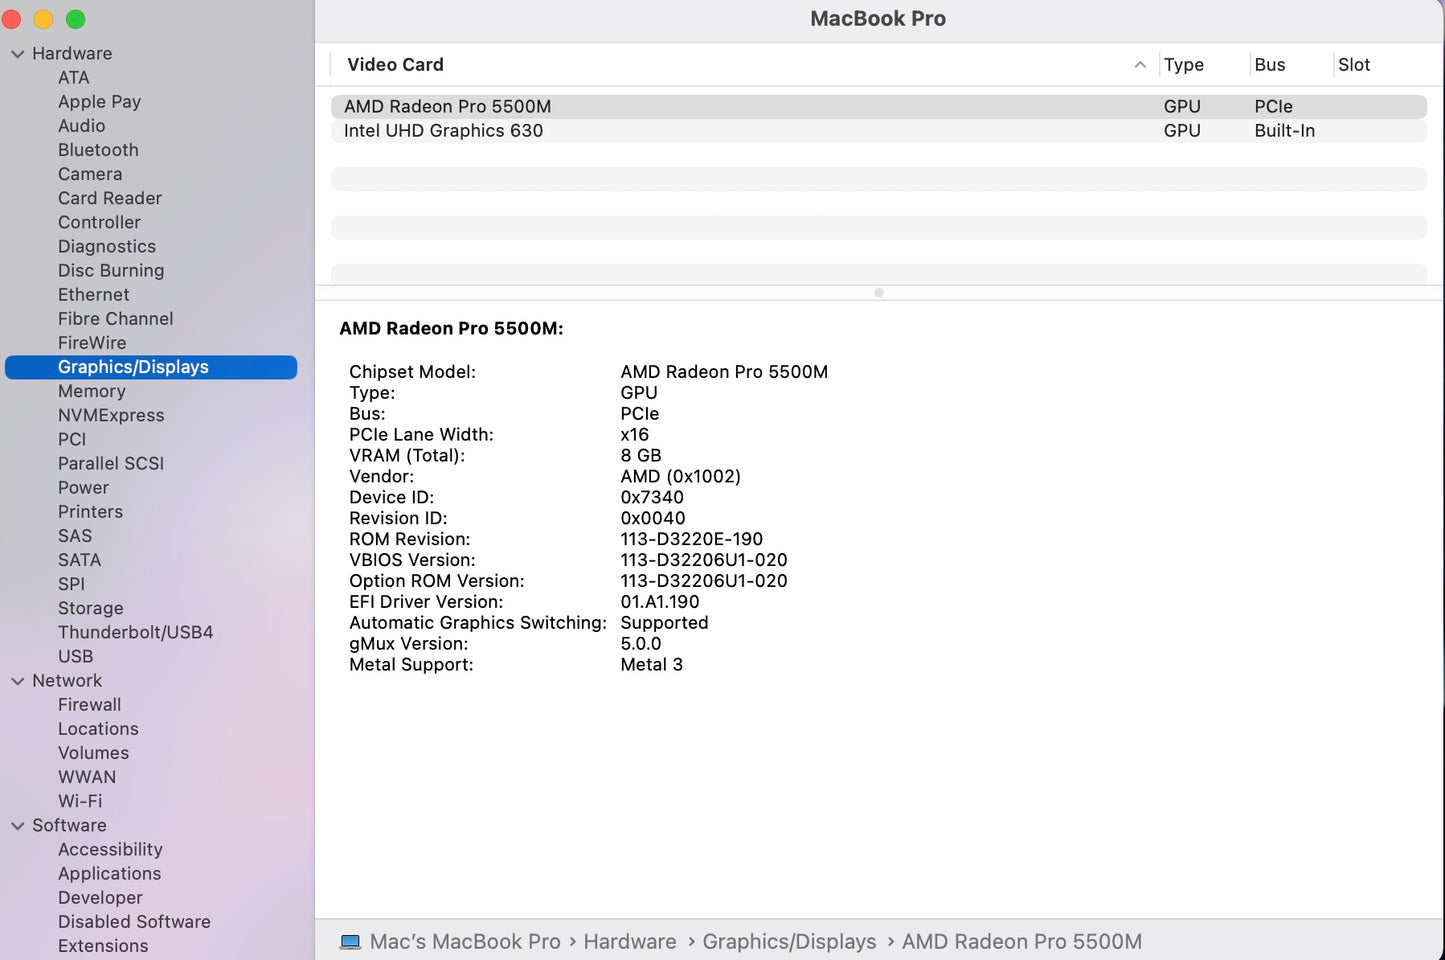Select NVMExpress in the sidebar
Image resolution: width=1445 pixels, height=960 pixels.
[110, 415]
